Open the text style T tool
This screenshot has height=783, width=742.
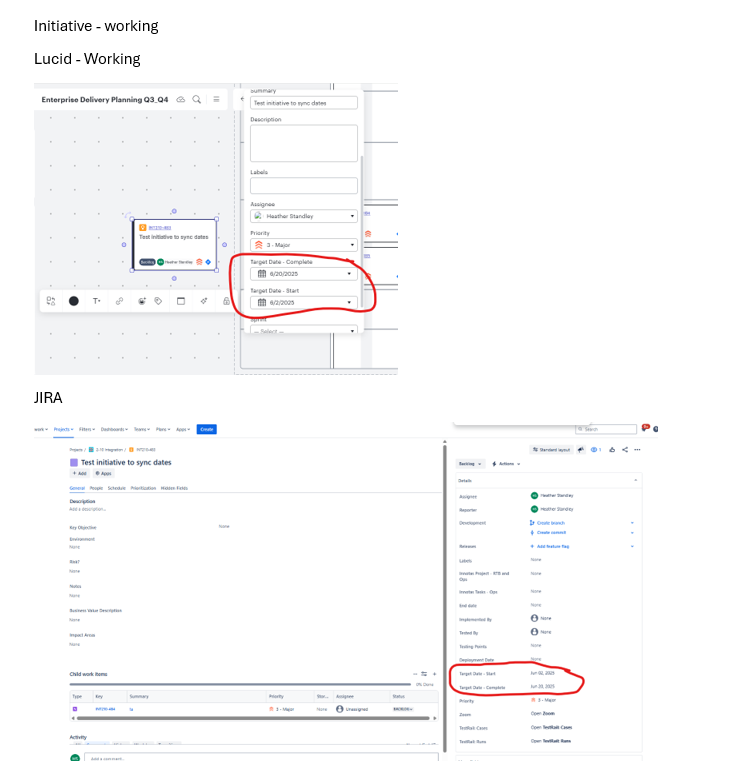(96, 301)
